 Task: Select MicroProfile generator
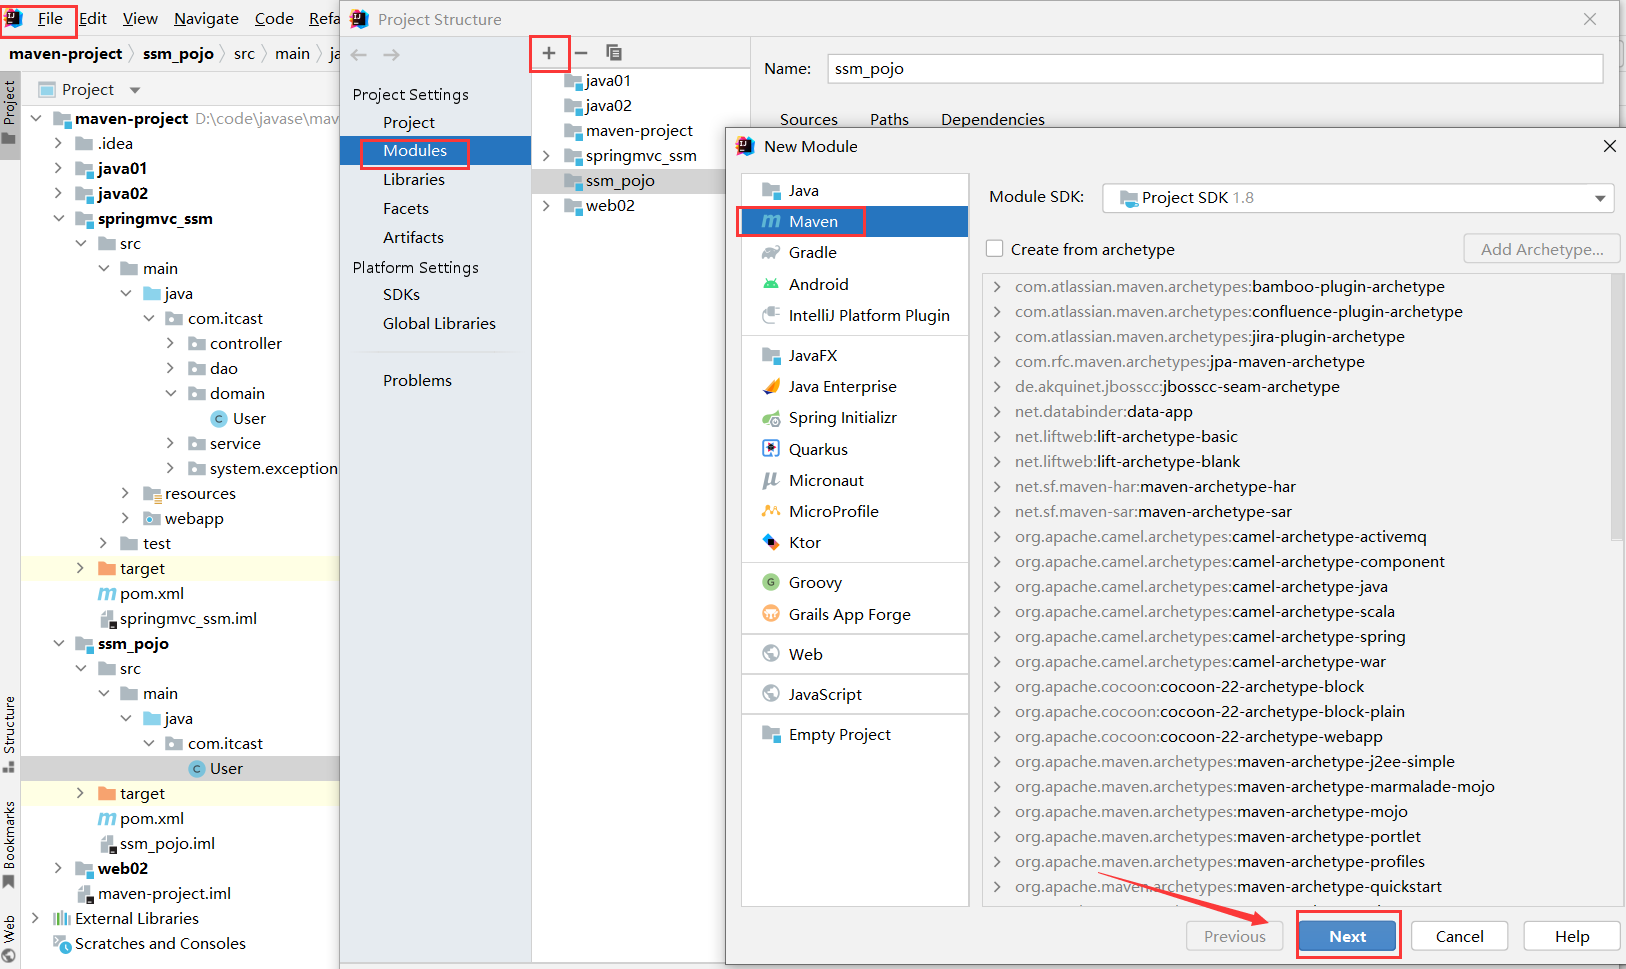[x=855, y=511]
